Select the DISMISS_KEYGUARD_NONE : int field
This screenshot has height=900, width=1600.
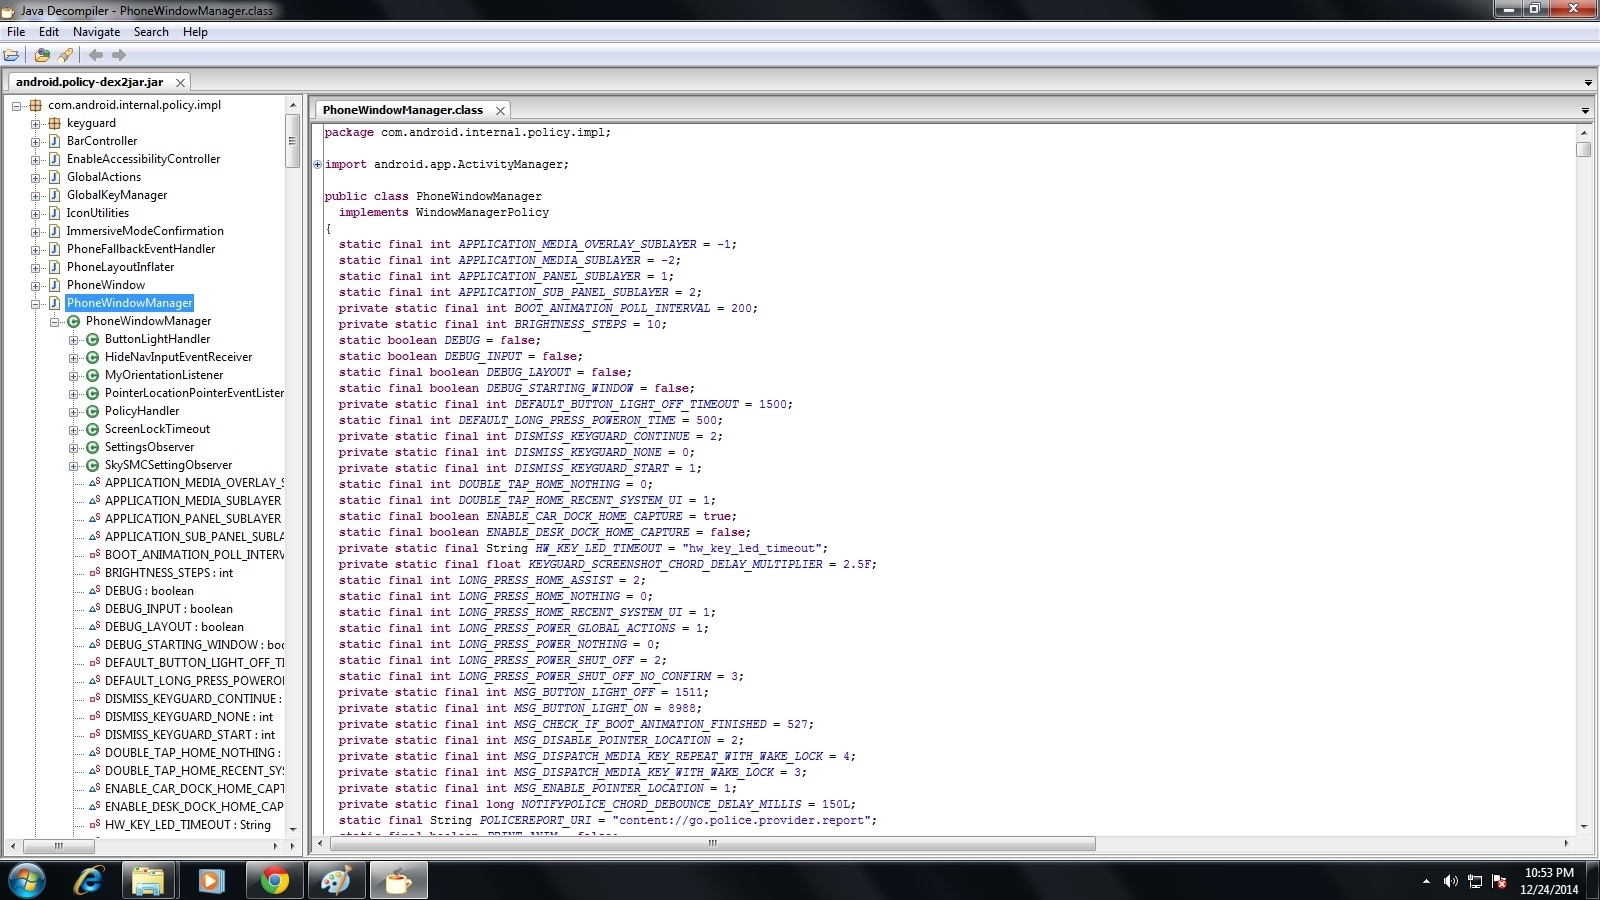(x=188, y=717)
